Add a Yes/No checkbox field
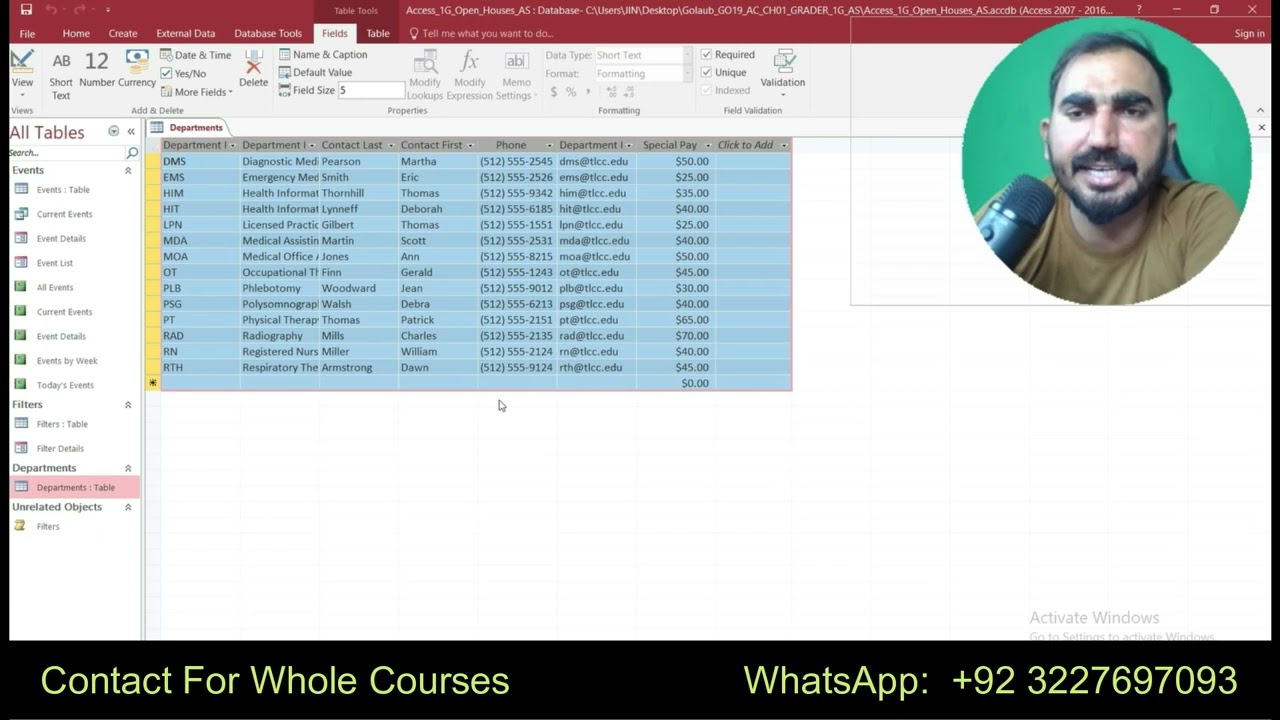1280x720 pixels. point(183,73)
